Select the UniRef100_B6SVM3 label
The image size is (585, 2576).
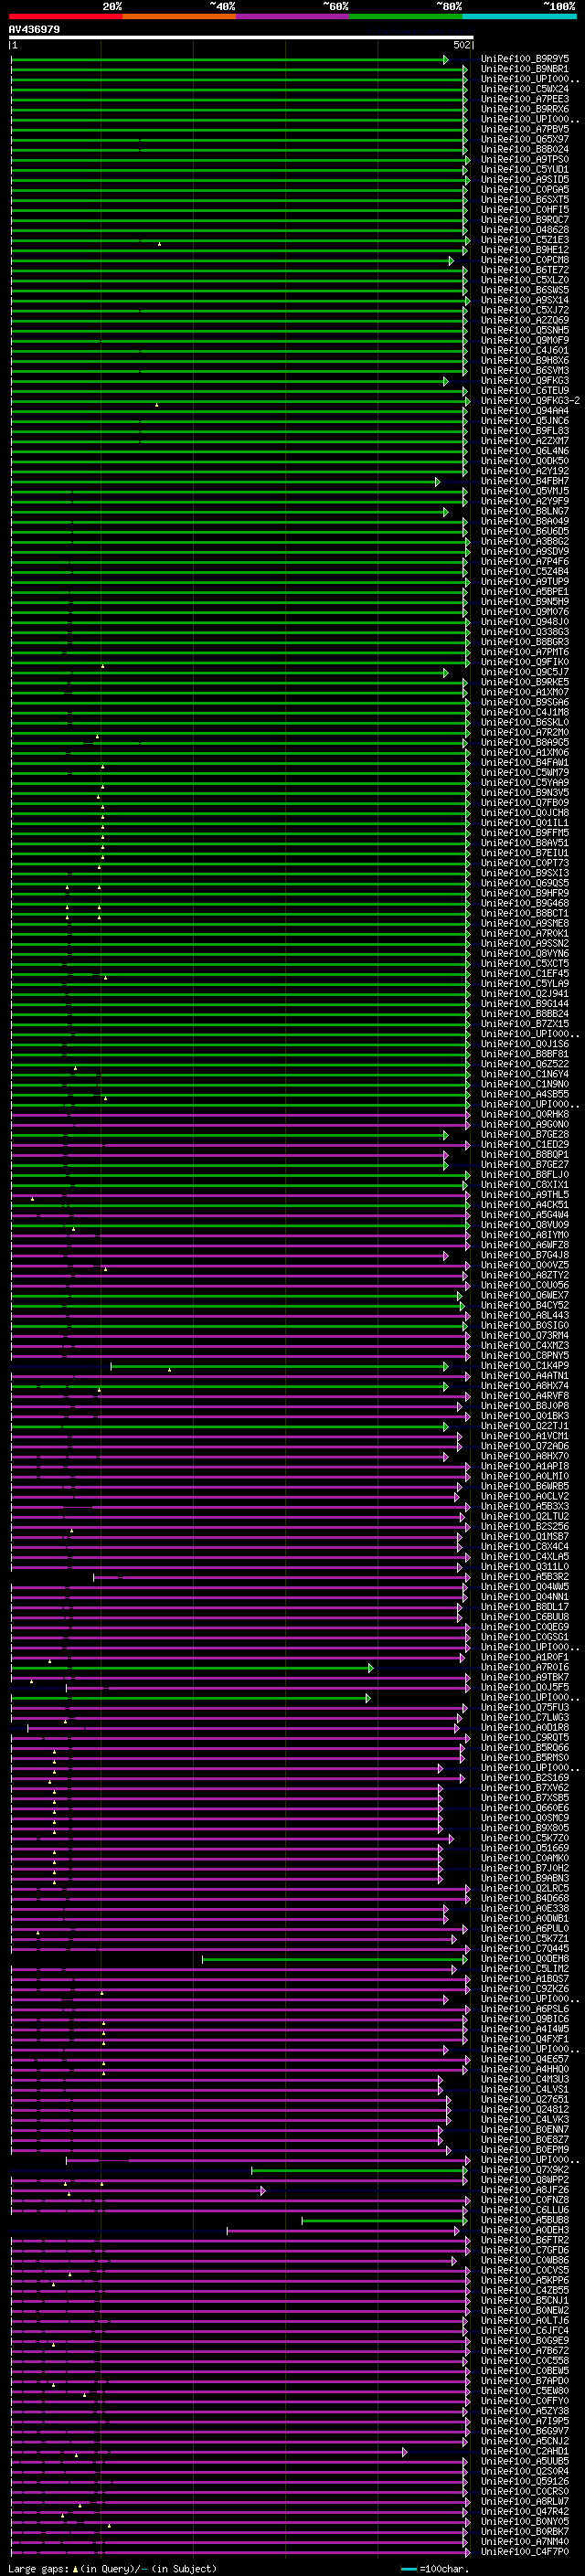click(x=525, y=370)
